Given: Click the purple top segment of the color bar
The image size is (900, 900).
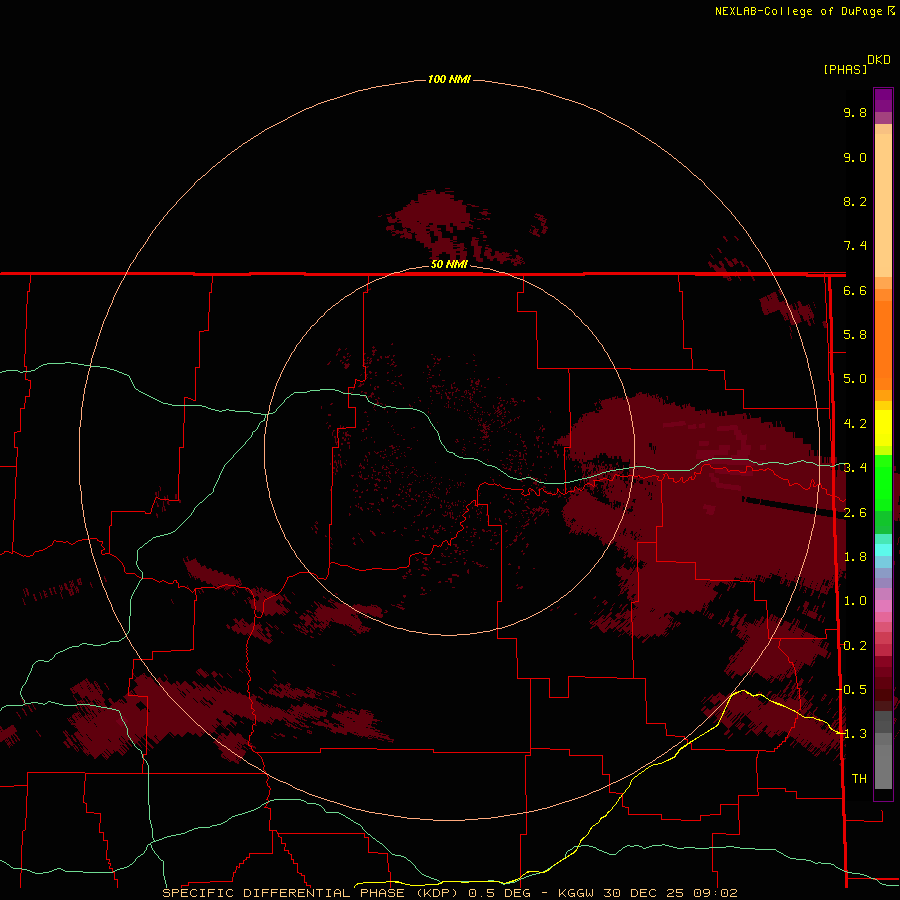Looking at the screenshot, I should (x=883, y=100).
